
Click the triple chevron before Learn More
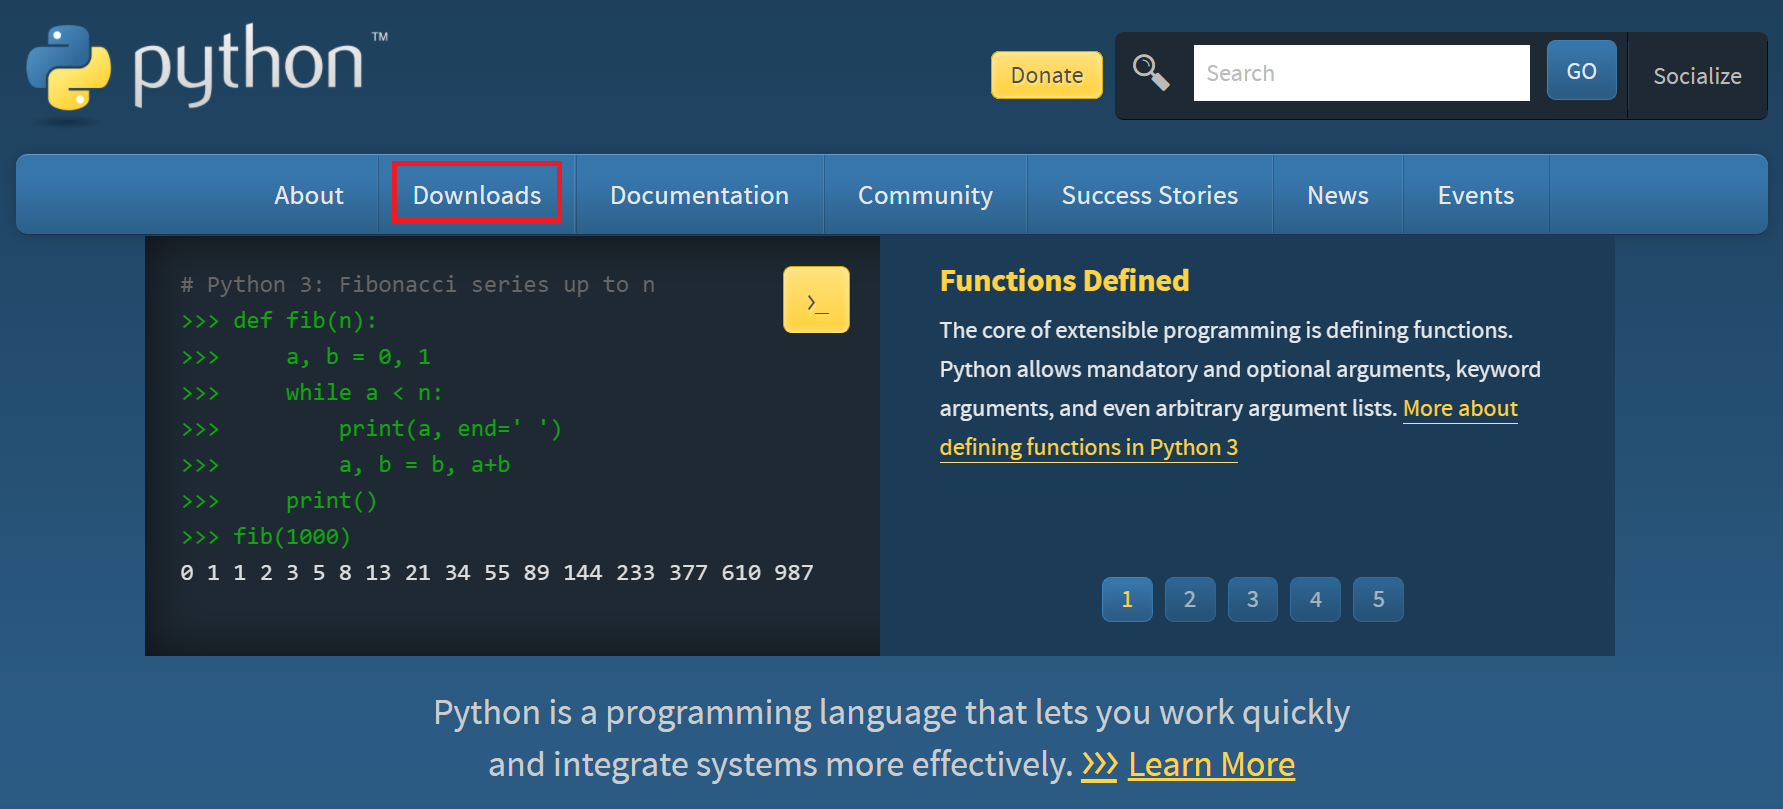(1099, 765)
